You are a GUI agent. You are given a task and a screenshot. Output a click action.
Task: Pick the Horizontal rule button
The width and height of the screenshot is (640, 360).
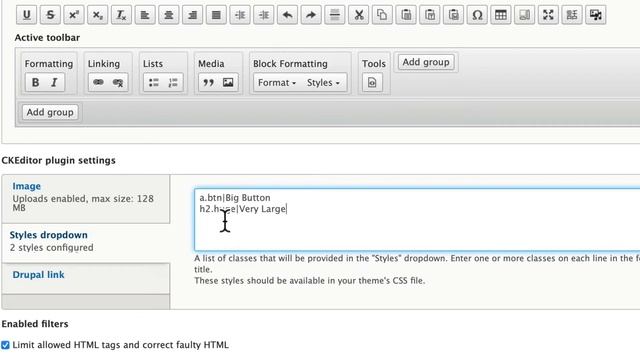click(335, 15)
